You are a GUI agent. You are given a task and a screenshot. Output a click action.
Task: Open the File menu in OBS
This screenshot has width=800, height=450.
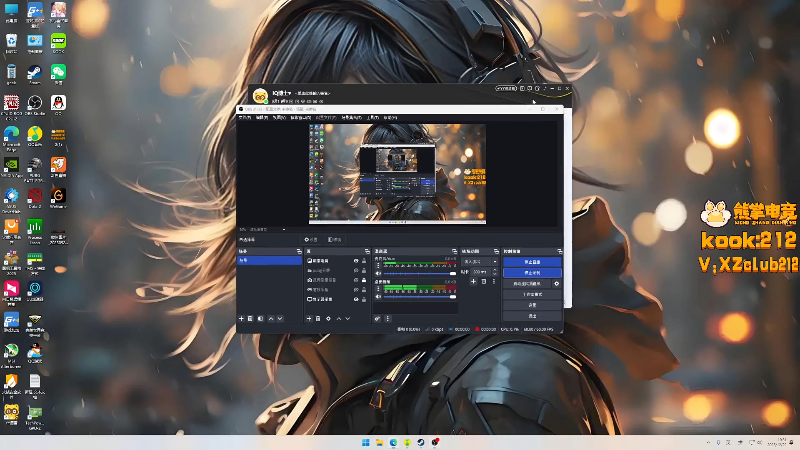coord(245,118)
